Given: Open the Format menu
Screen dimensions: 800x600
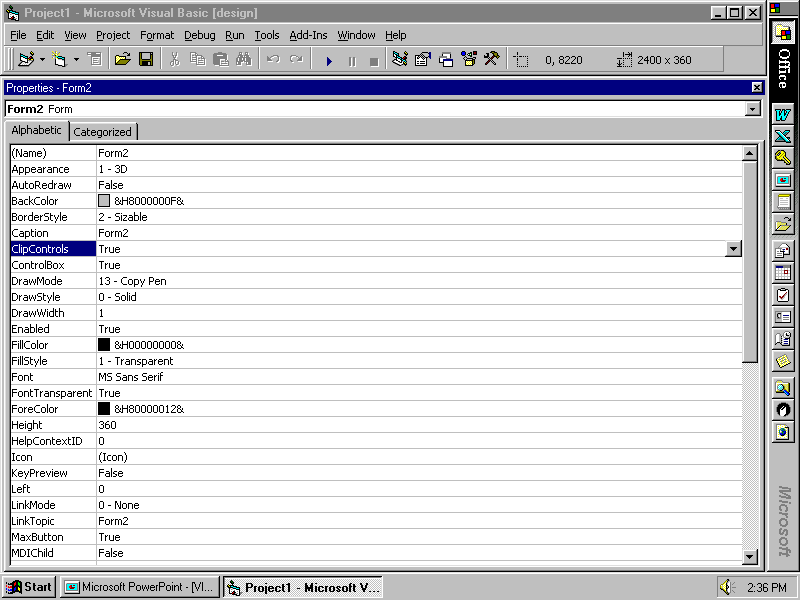Looking at the screenshot, I should click(x=157, y=35).
